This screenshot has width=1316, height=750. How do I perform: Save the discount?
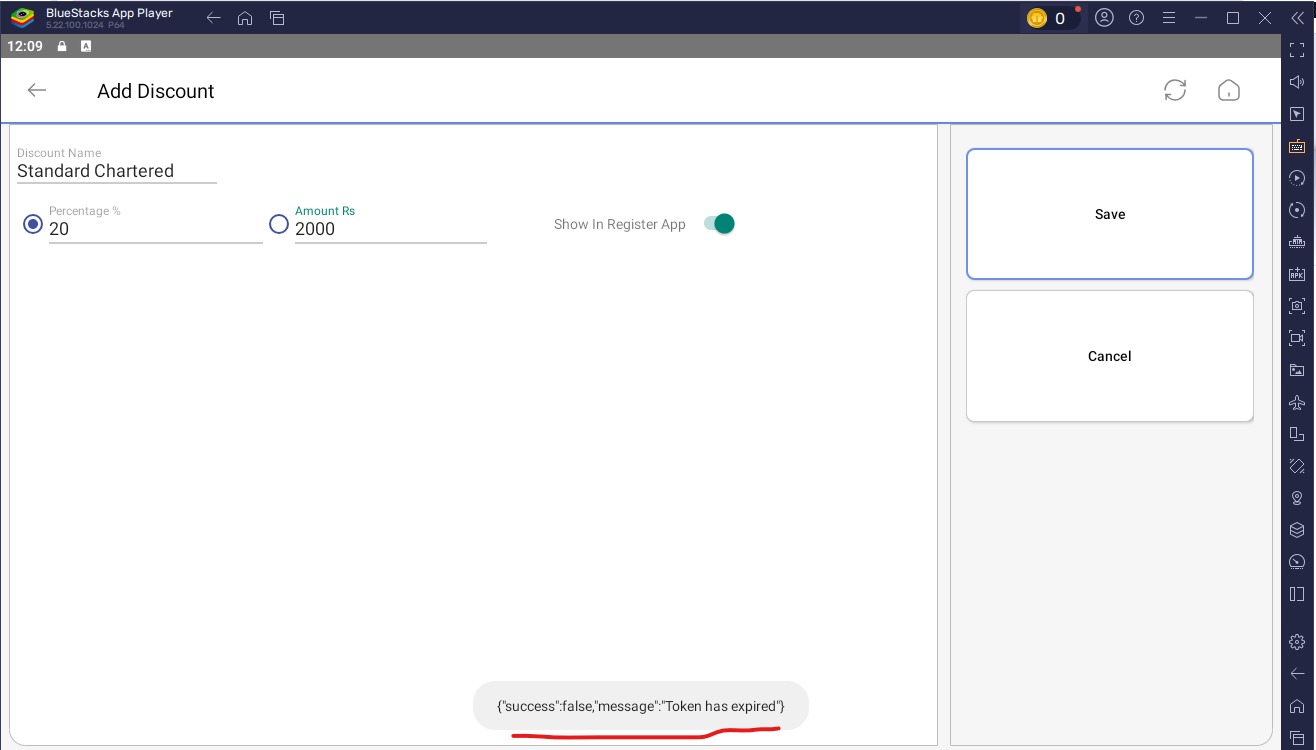(1110, 214)
